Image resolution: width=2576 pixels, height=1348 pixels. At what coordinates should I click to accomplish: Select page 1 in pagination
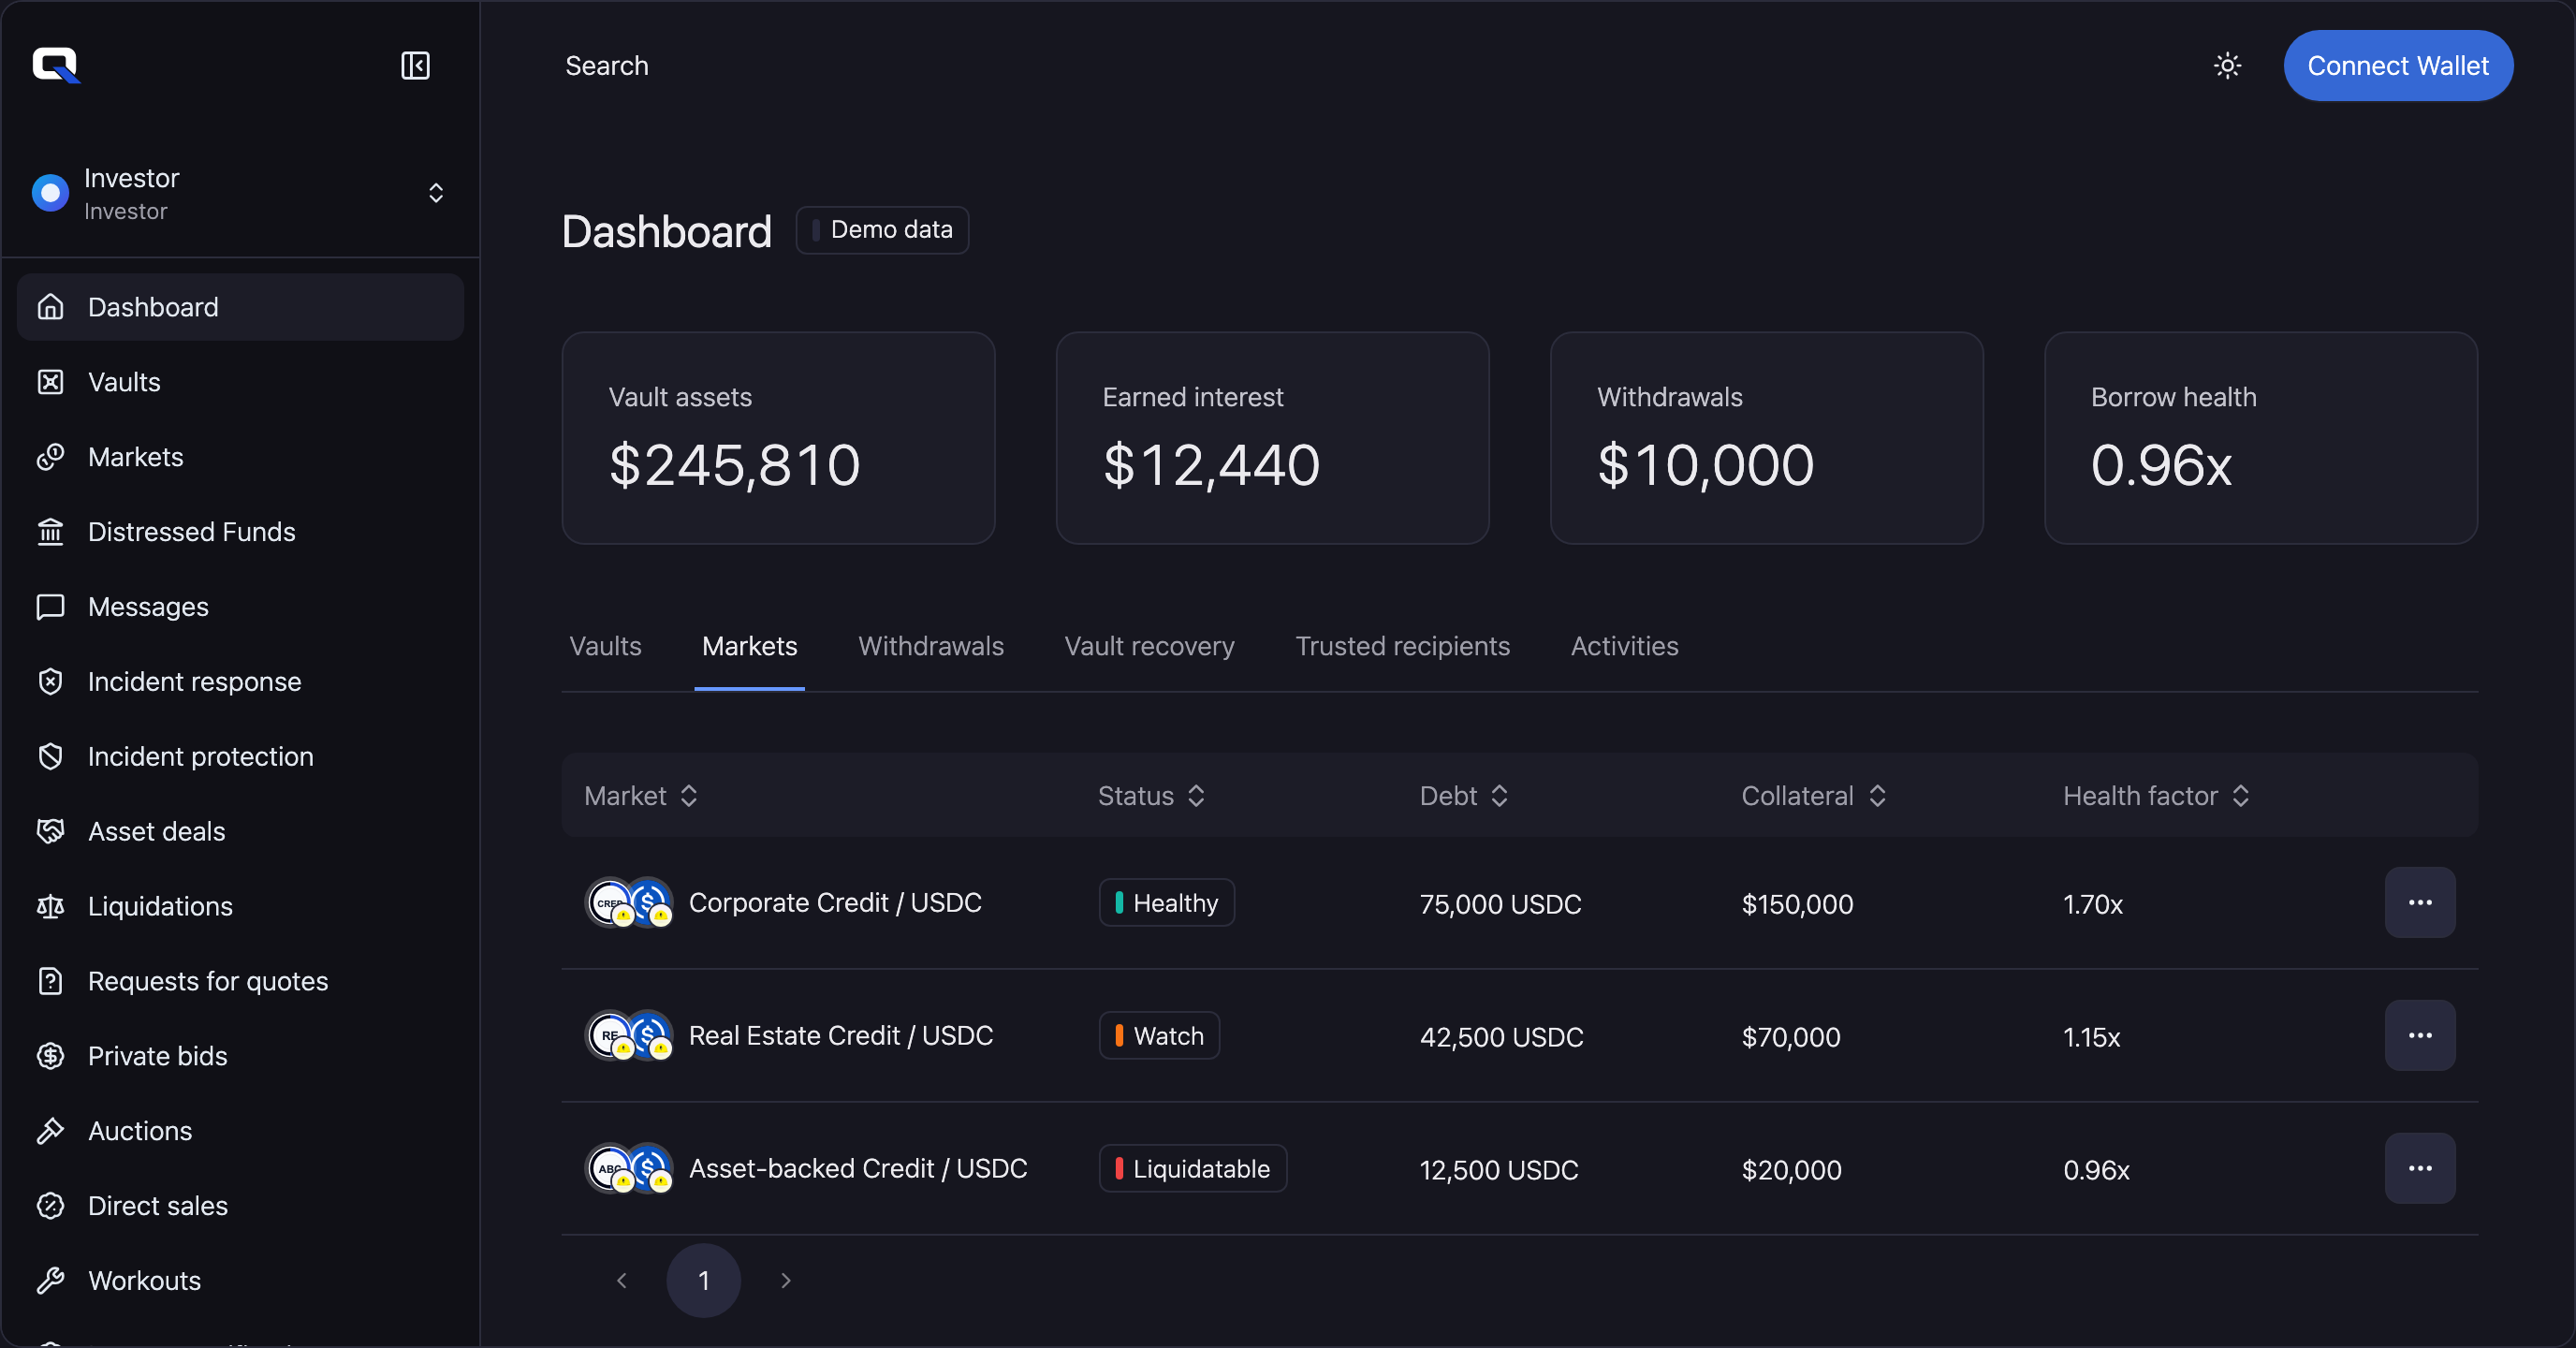(x=704, y=1281)
